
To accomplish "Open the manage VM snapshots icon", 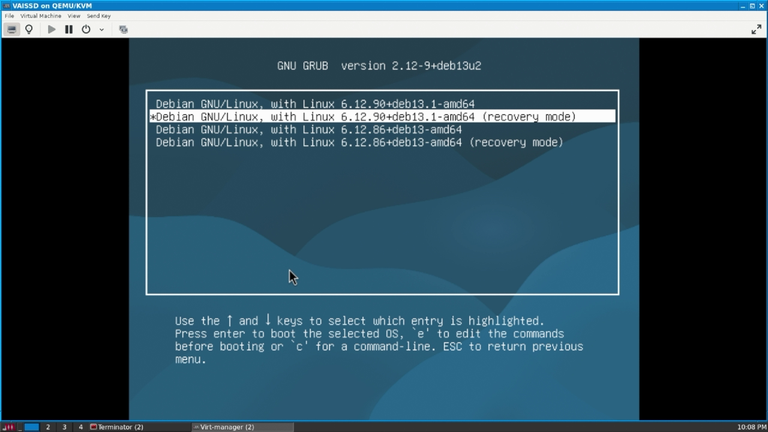I will pyautogui.click(x=123, y=29).
